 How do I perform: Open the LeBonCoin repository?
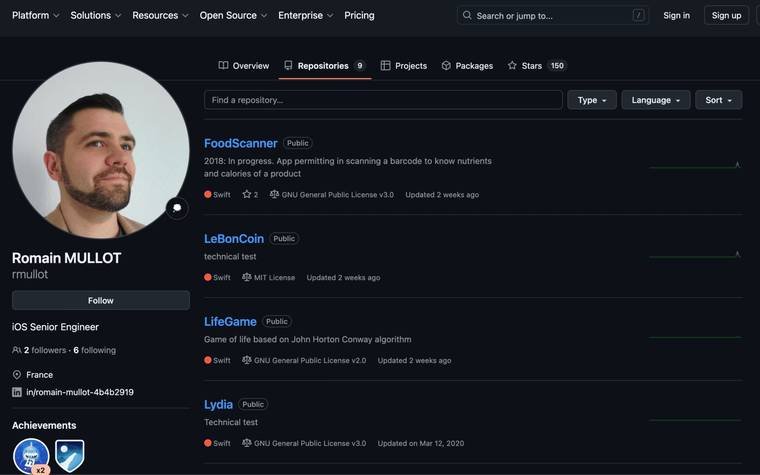tap(234, 239)
